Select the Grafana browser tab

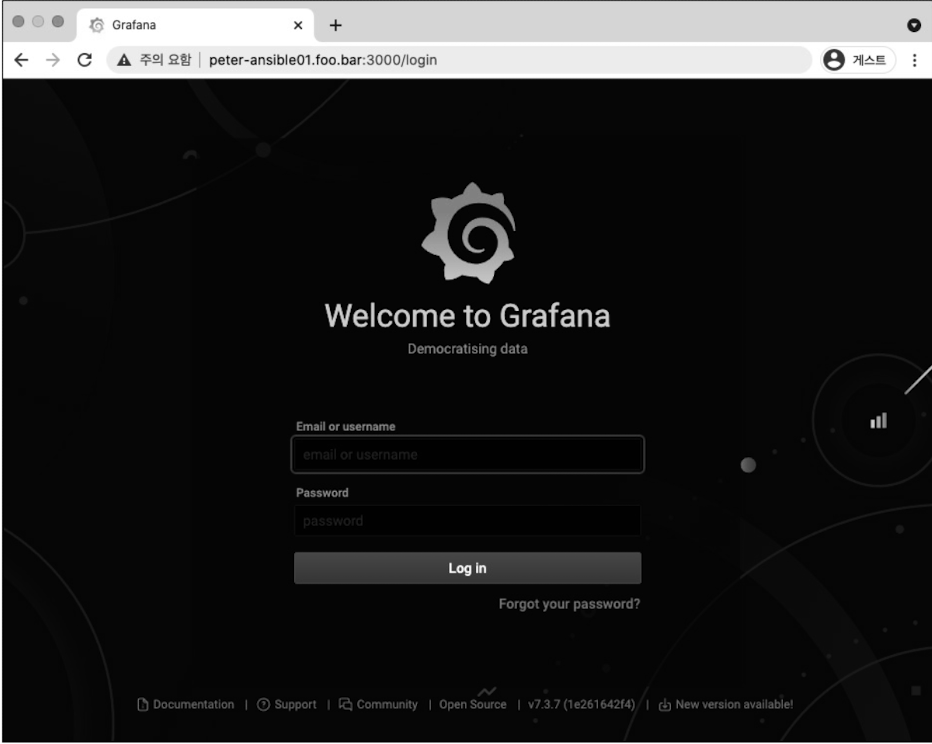click(x=195, y=26)
